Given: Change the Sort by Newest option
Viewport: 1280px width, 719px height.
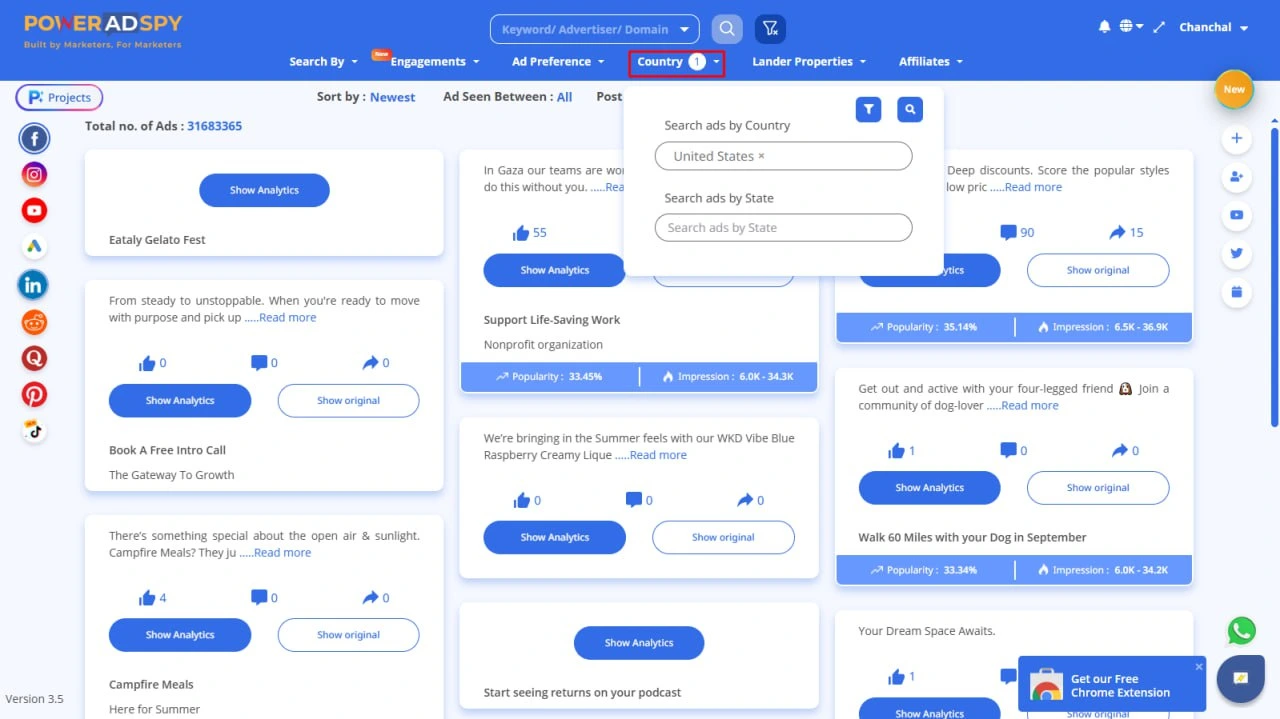Looking at the screenshot, I should click(x=392, y=97).
